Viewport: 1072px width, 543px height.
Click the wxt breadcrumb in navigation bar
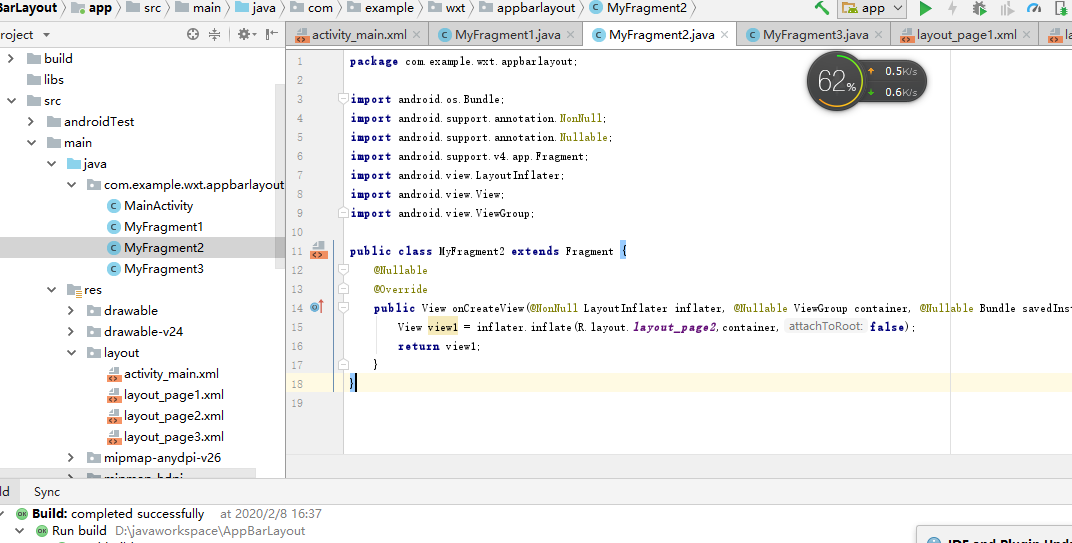pos(446,8)
